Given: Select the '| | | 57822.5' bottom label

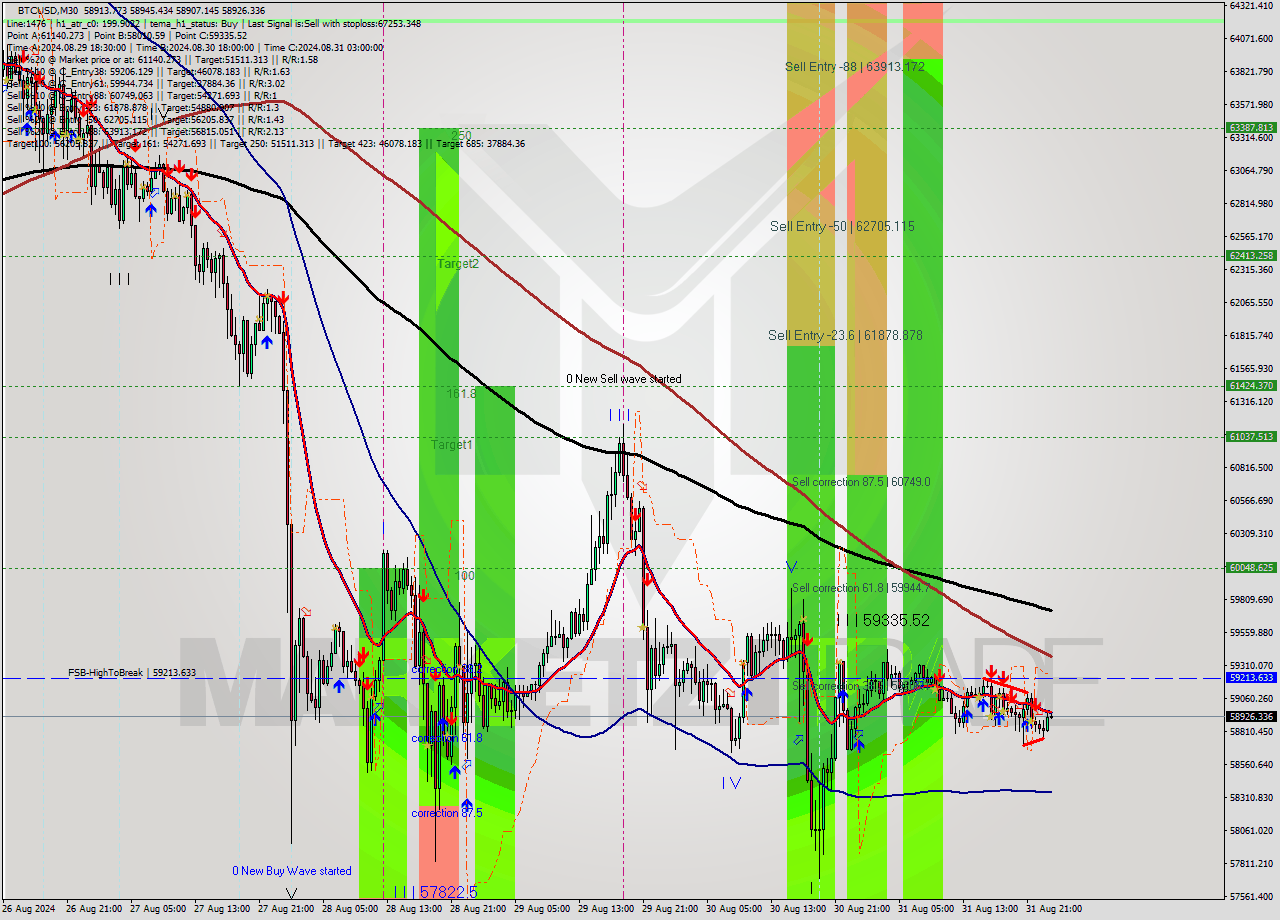Looking at the screenshot, I should coord(435,891).
